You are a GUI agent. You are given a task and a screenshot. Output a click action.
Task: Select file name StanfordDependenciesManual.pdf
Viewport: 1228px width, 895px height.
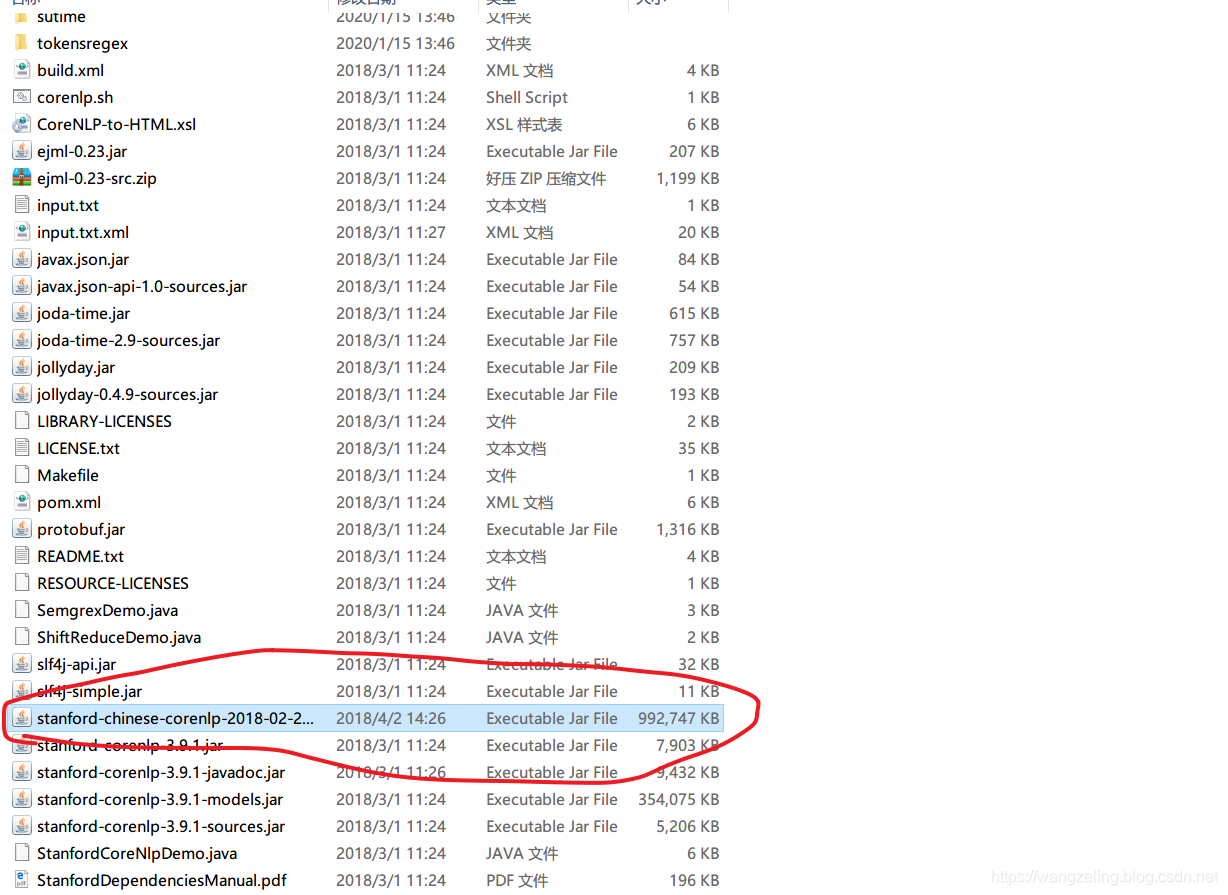pyautogui.click(x=162, y=881)
